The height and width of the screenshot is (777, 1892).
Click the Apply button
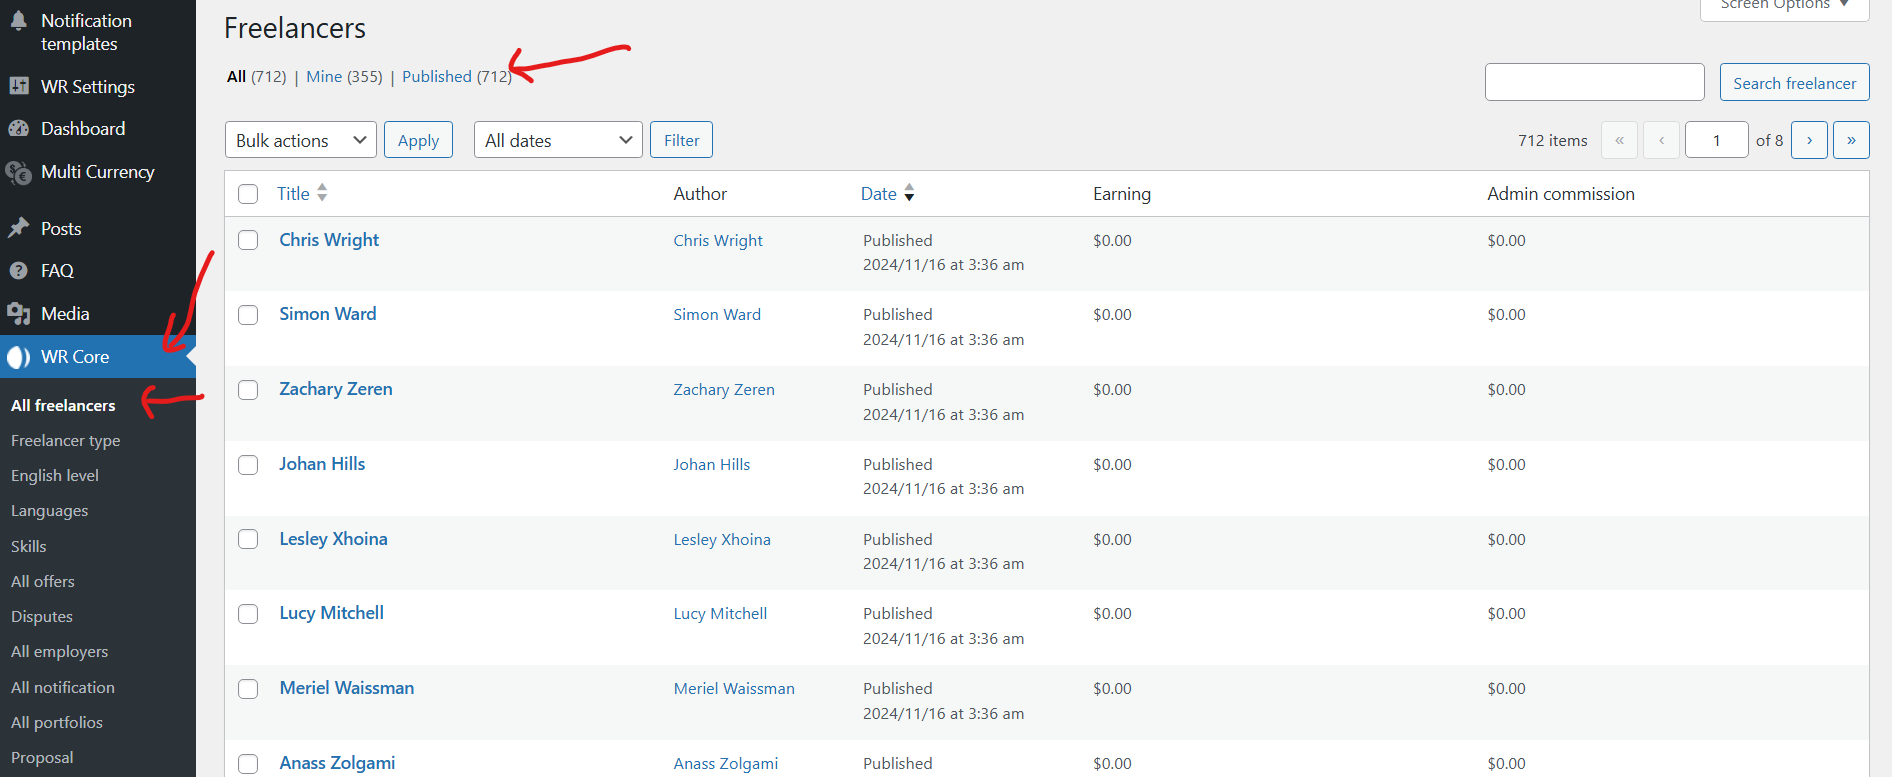[x=418, y=140]
